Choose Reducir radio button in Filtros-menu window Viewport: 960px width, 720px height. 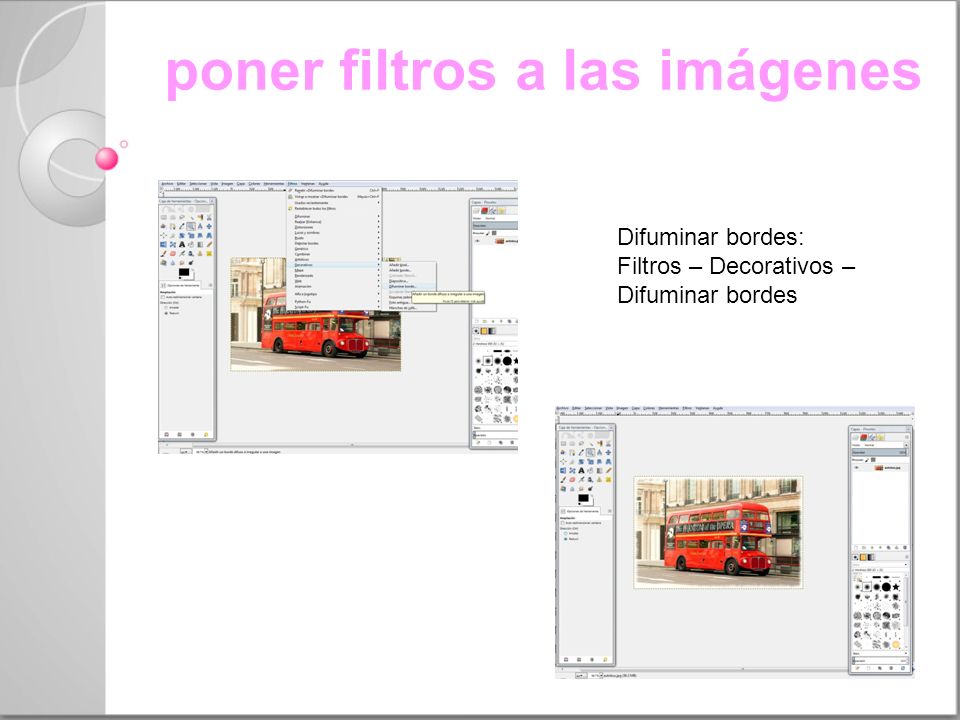click(166, 313)
